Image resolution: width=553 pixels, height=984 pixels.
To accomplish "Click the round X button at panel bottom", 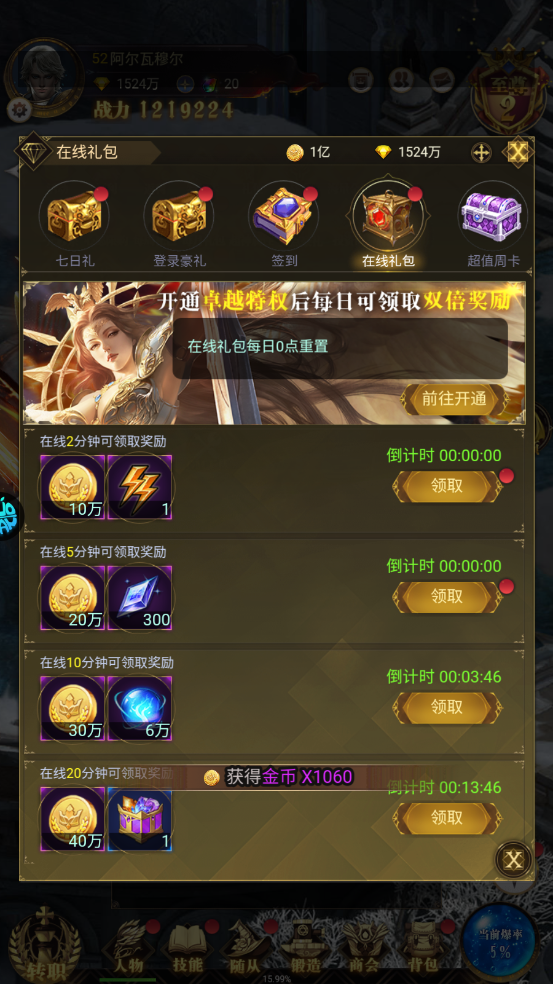I will point(514,860).
